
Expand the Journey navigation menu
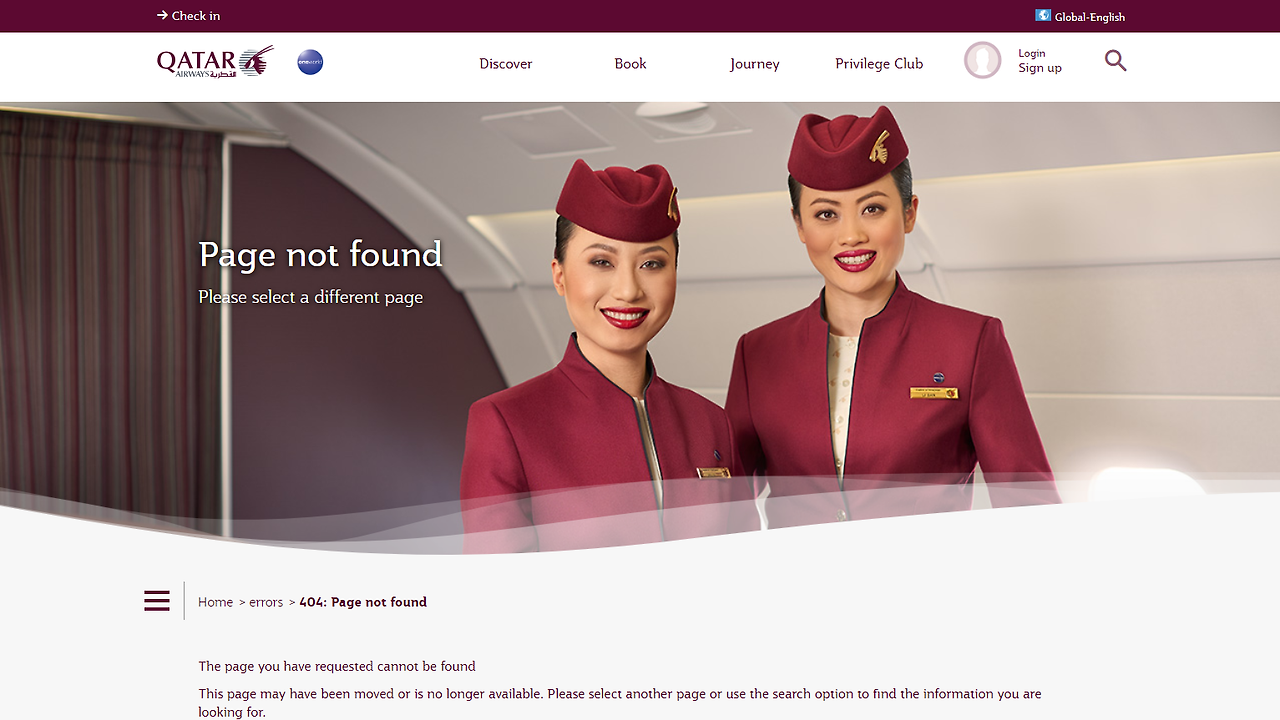click(754, 64)
